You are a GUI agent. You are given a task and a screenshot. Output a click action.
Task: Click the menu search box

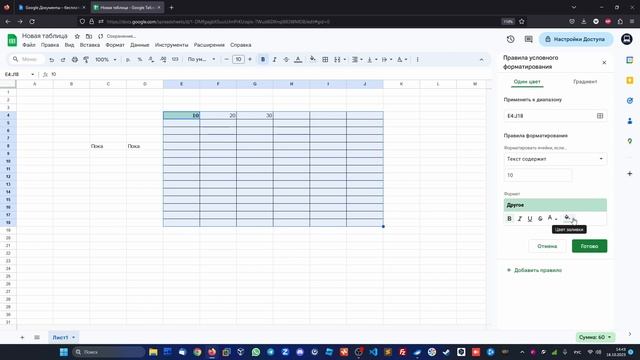26,60
